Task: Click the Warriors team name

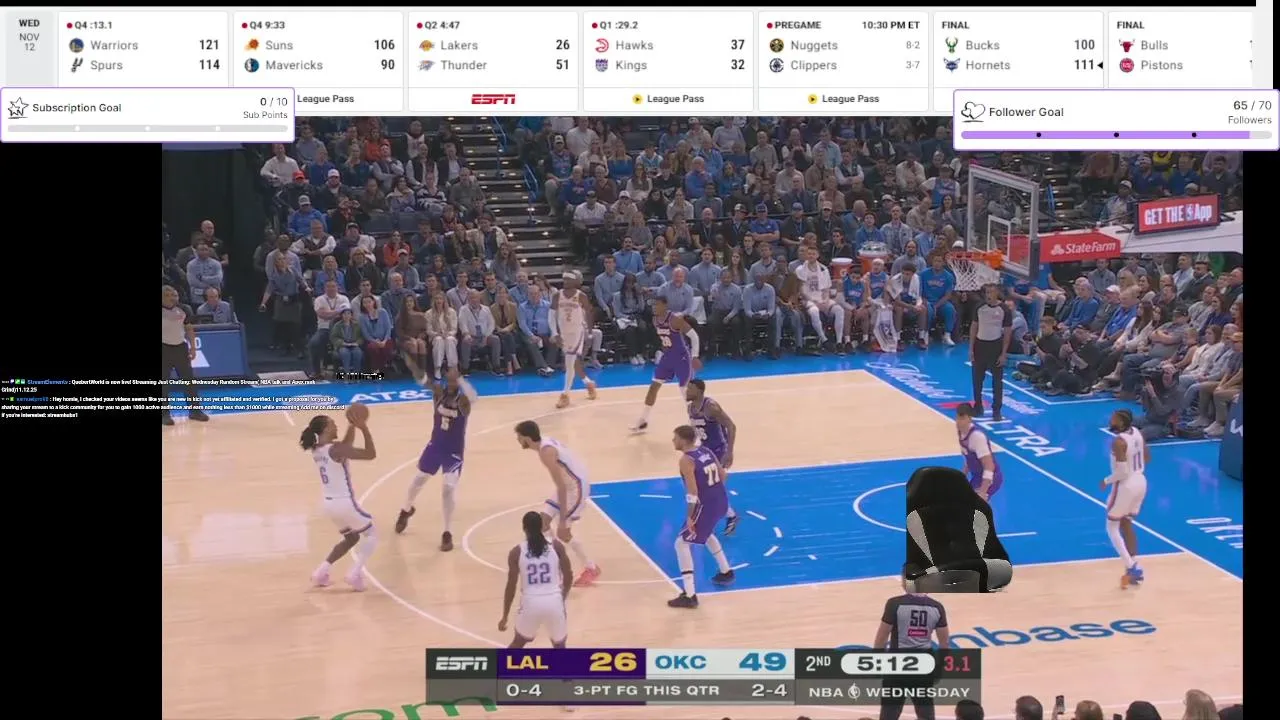Action: pyautogui.click(x=114, y=45)
